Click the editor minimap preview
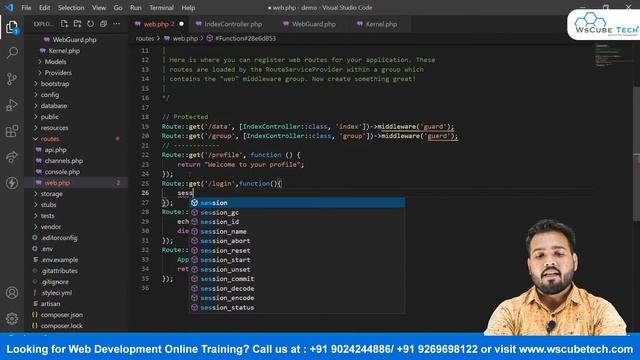640x360 pixels. (x=613, y=56)
